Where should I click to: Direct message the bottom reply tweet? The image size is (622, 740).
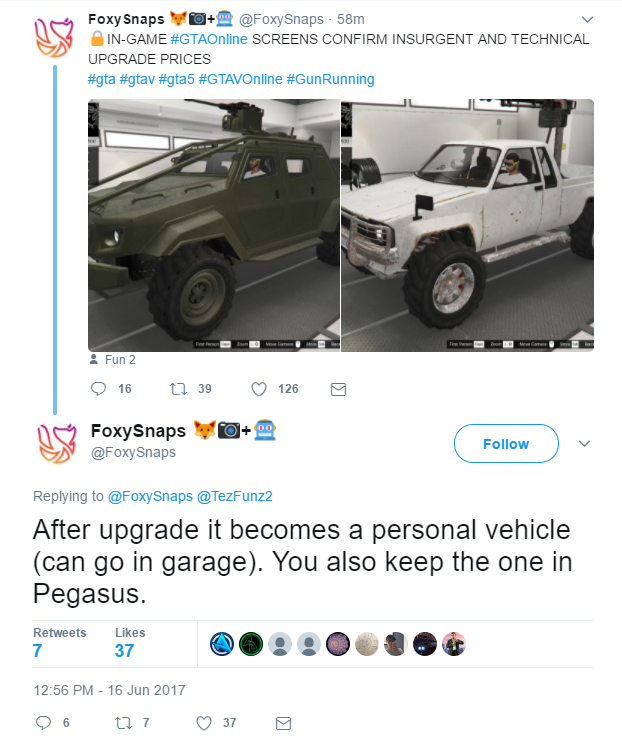coord(283,722)
